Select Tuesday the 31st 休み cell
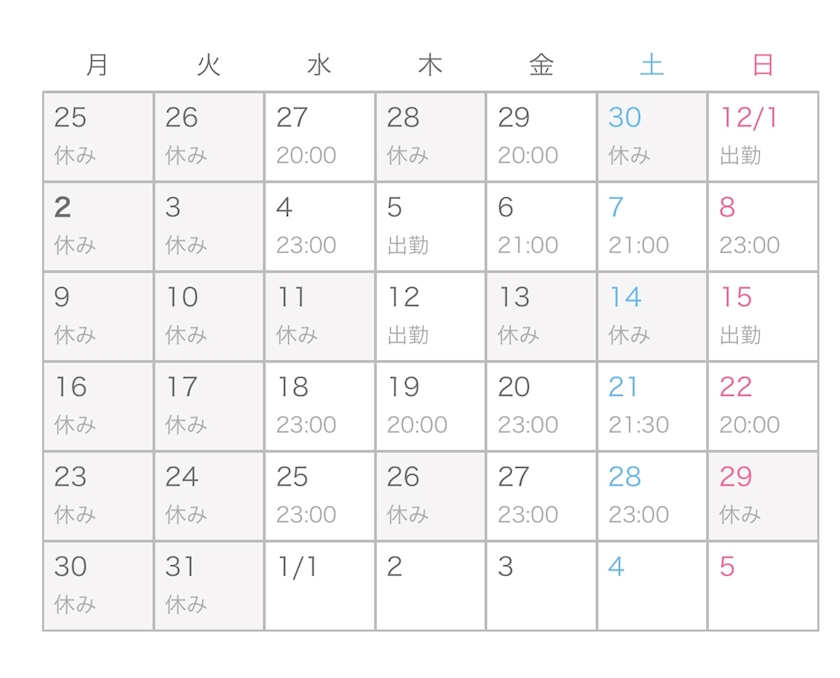Image resolution: width=840 pixels, height=678 pixels. (x=209, y=586)
